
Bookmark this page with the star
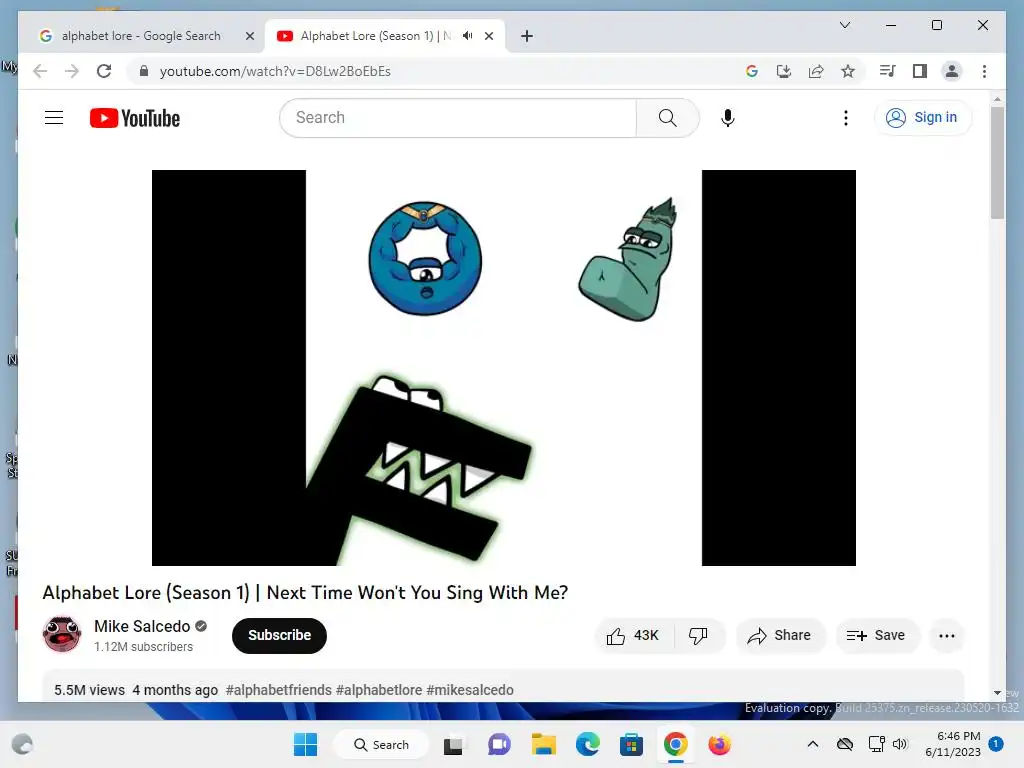click(848, 71)
